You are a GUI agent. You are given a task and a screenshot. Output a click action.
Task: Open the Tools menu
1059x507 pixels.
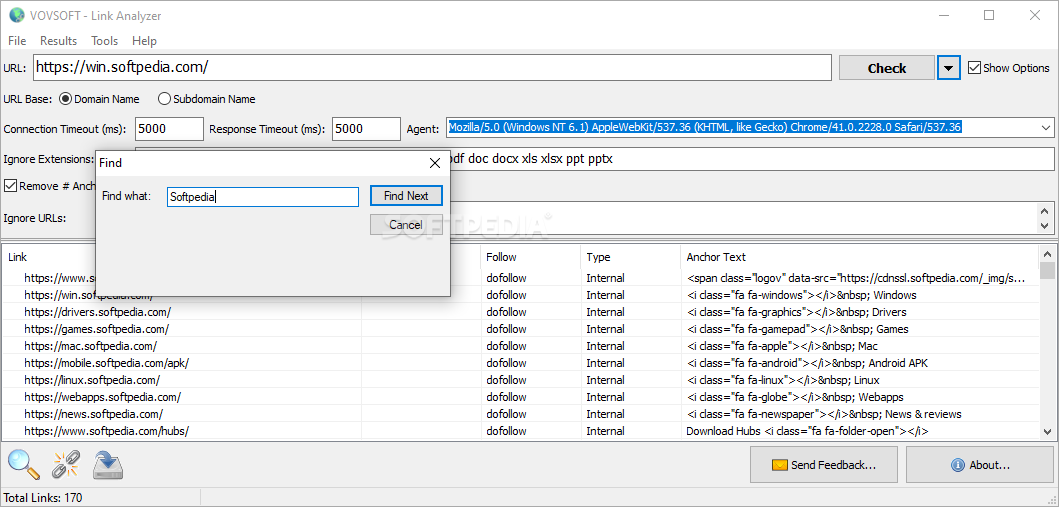[105, 41]
